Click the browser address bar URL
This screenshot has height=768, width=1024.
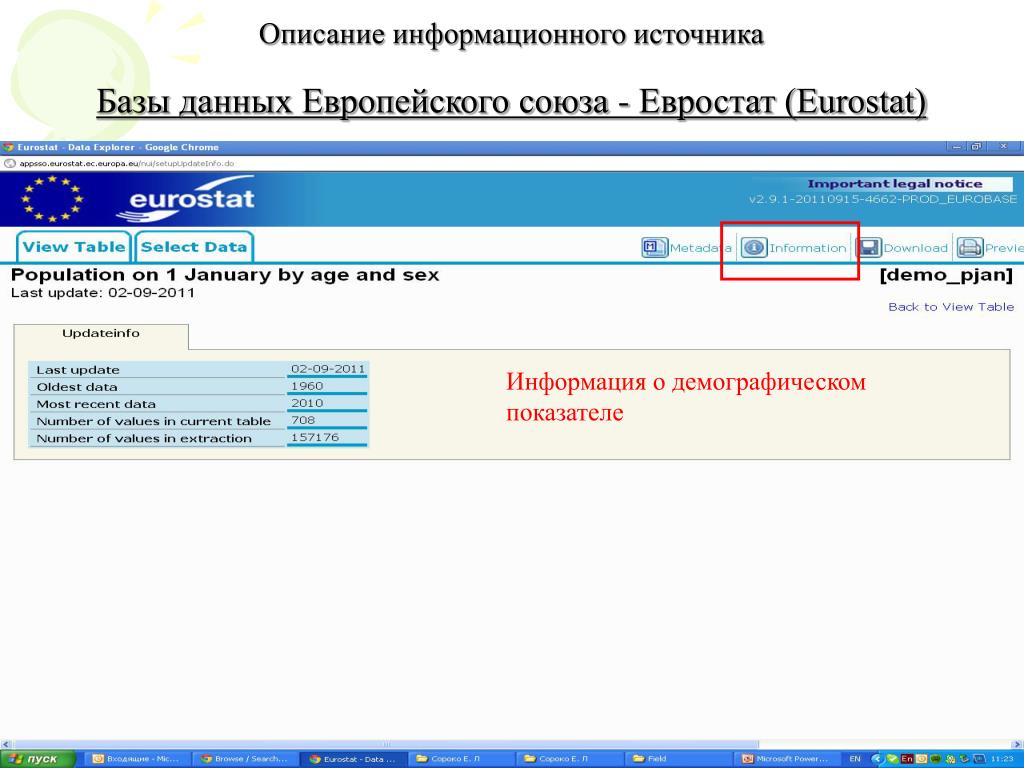pos(126,164)
